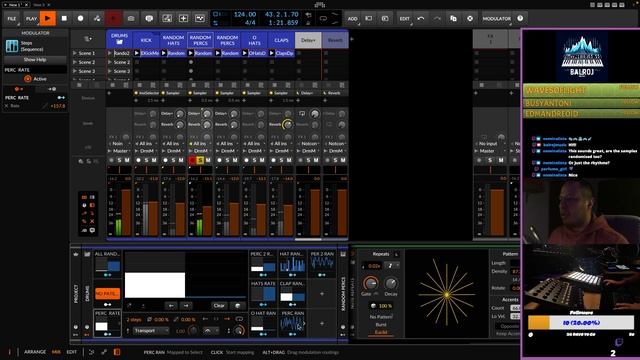
Task: Randomize steps with dice button
Action: (x=238, y=305)
